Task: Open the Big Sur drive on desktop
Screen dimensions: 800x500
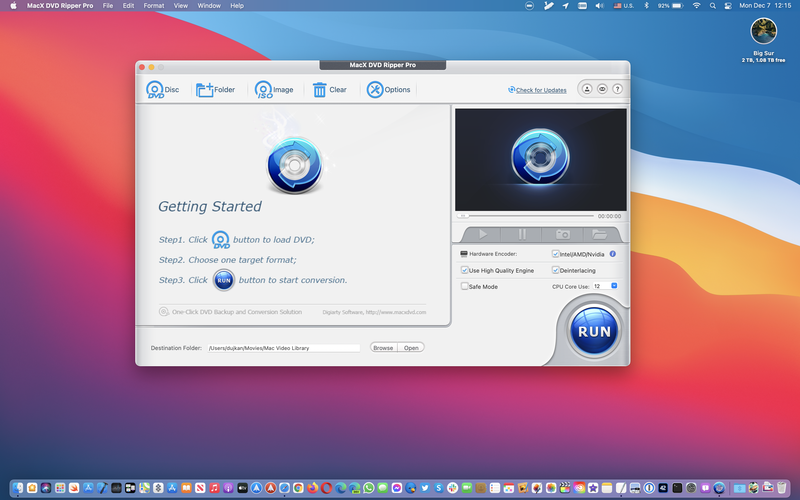Action: (763, 31)
